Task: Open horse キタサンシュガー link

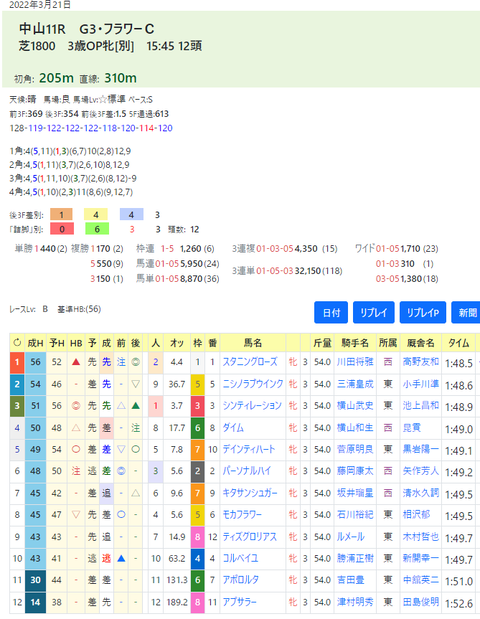Action: 250,493
